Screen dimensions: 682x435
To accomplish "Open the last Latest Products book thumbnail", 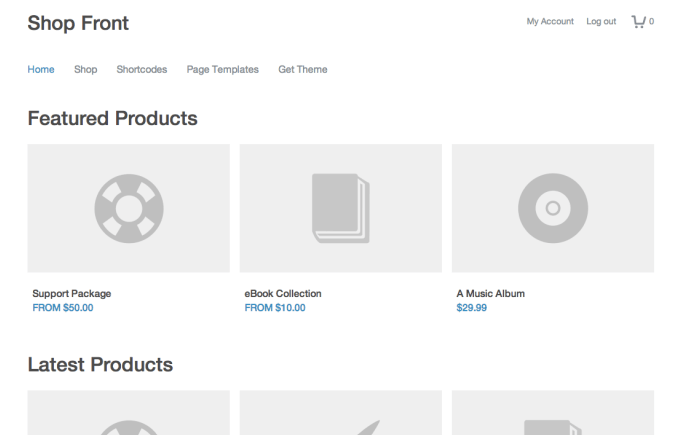I will 553,413.
